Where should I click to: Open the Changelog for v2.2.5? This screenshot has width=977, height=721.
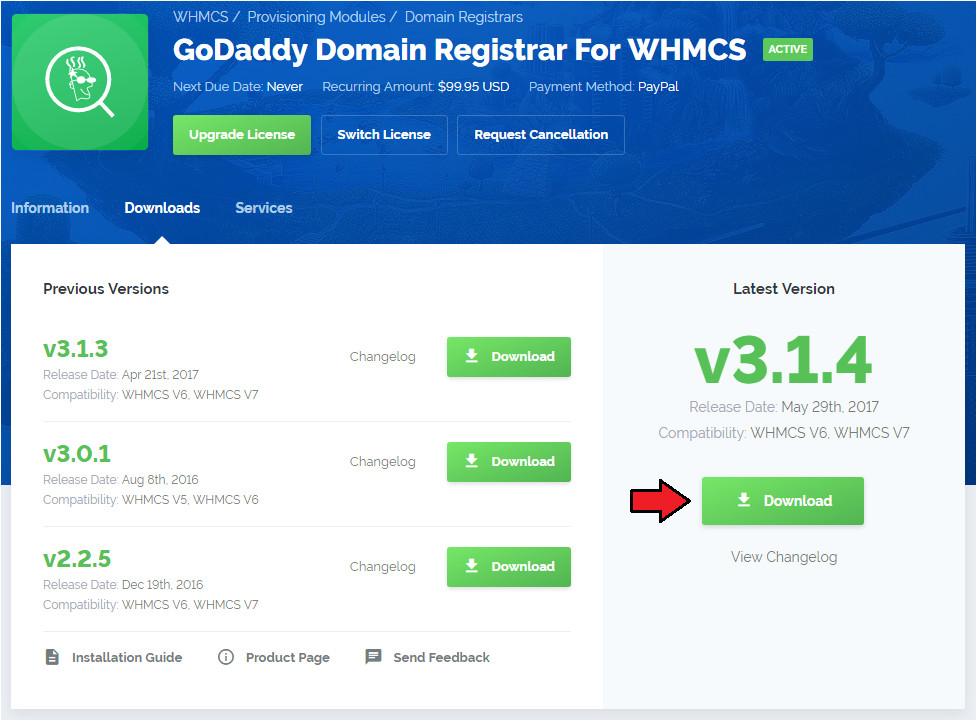pos(382,567)
